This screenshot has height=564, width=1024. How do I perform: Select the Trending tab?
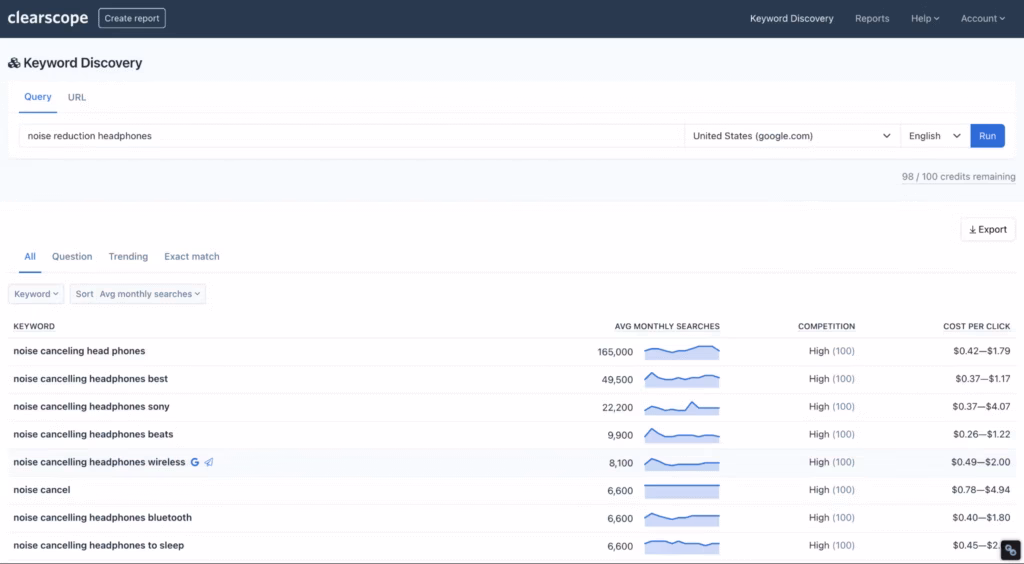(128, 257)
